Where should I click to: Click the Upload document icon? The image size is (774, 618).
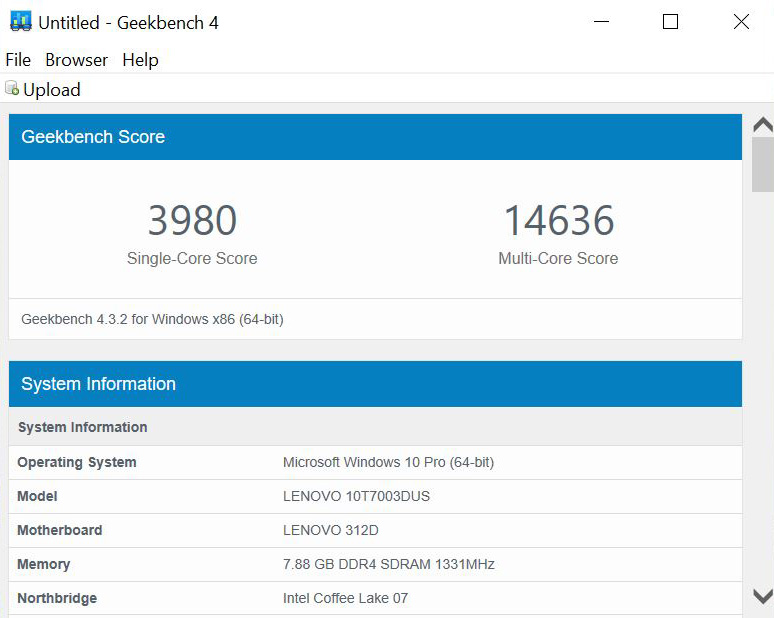coord(12,88)
